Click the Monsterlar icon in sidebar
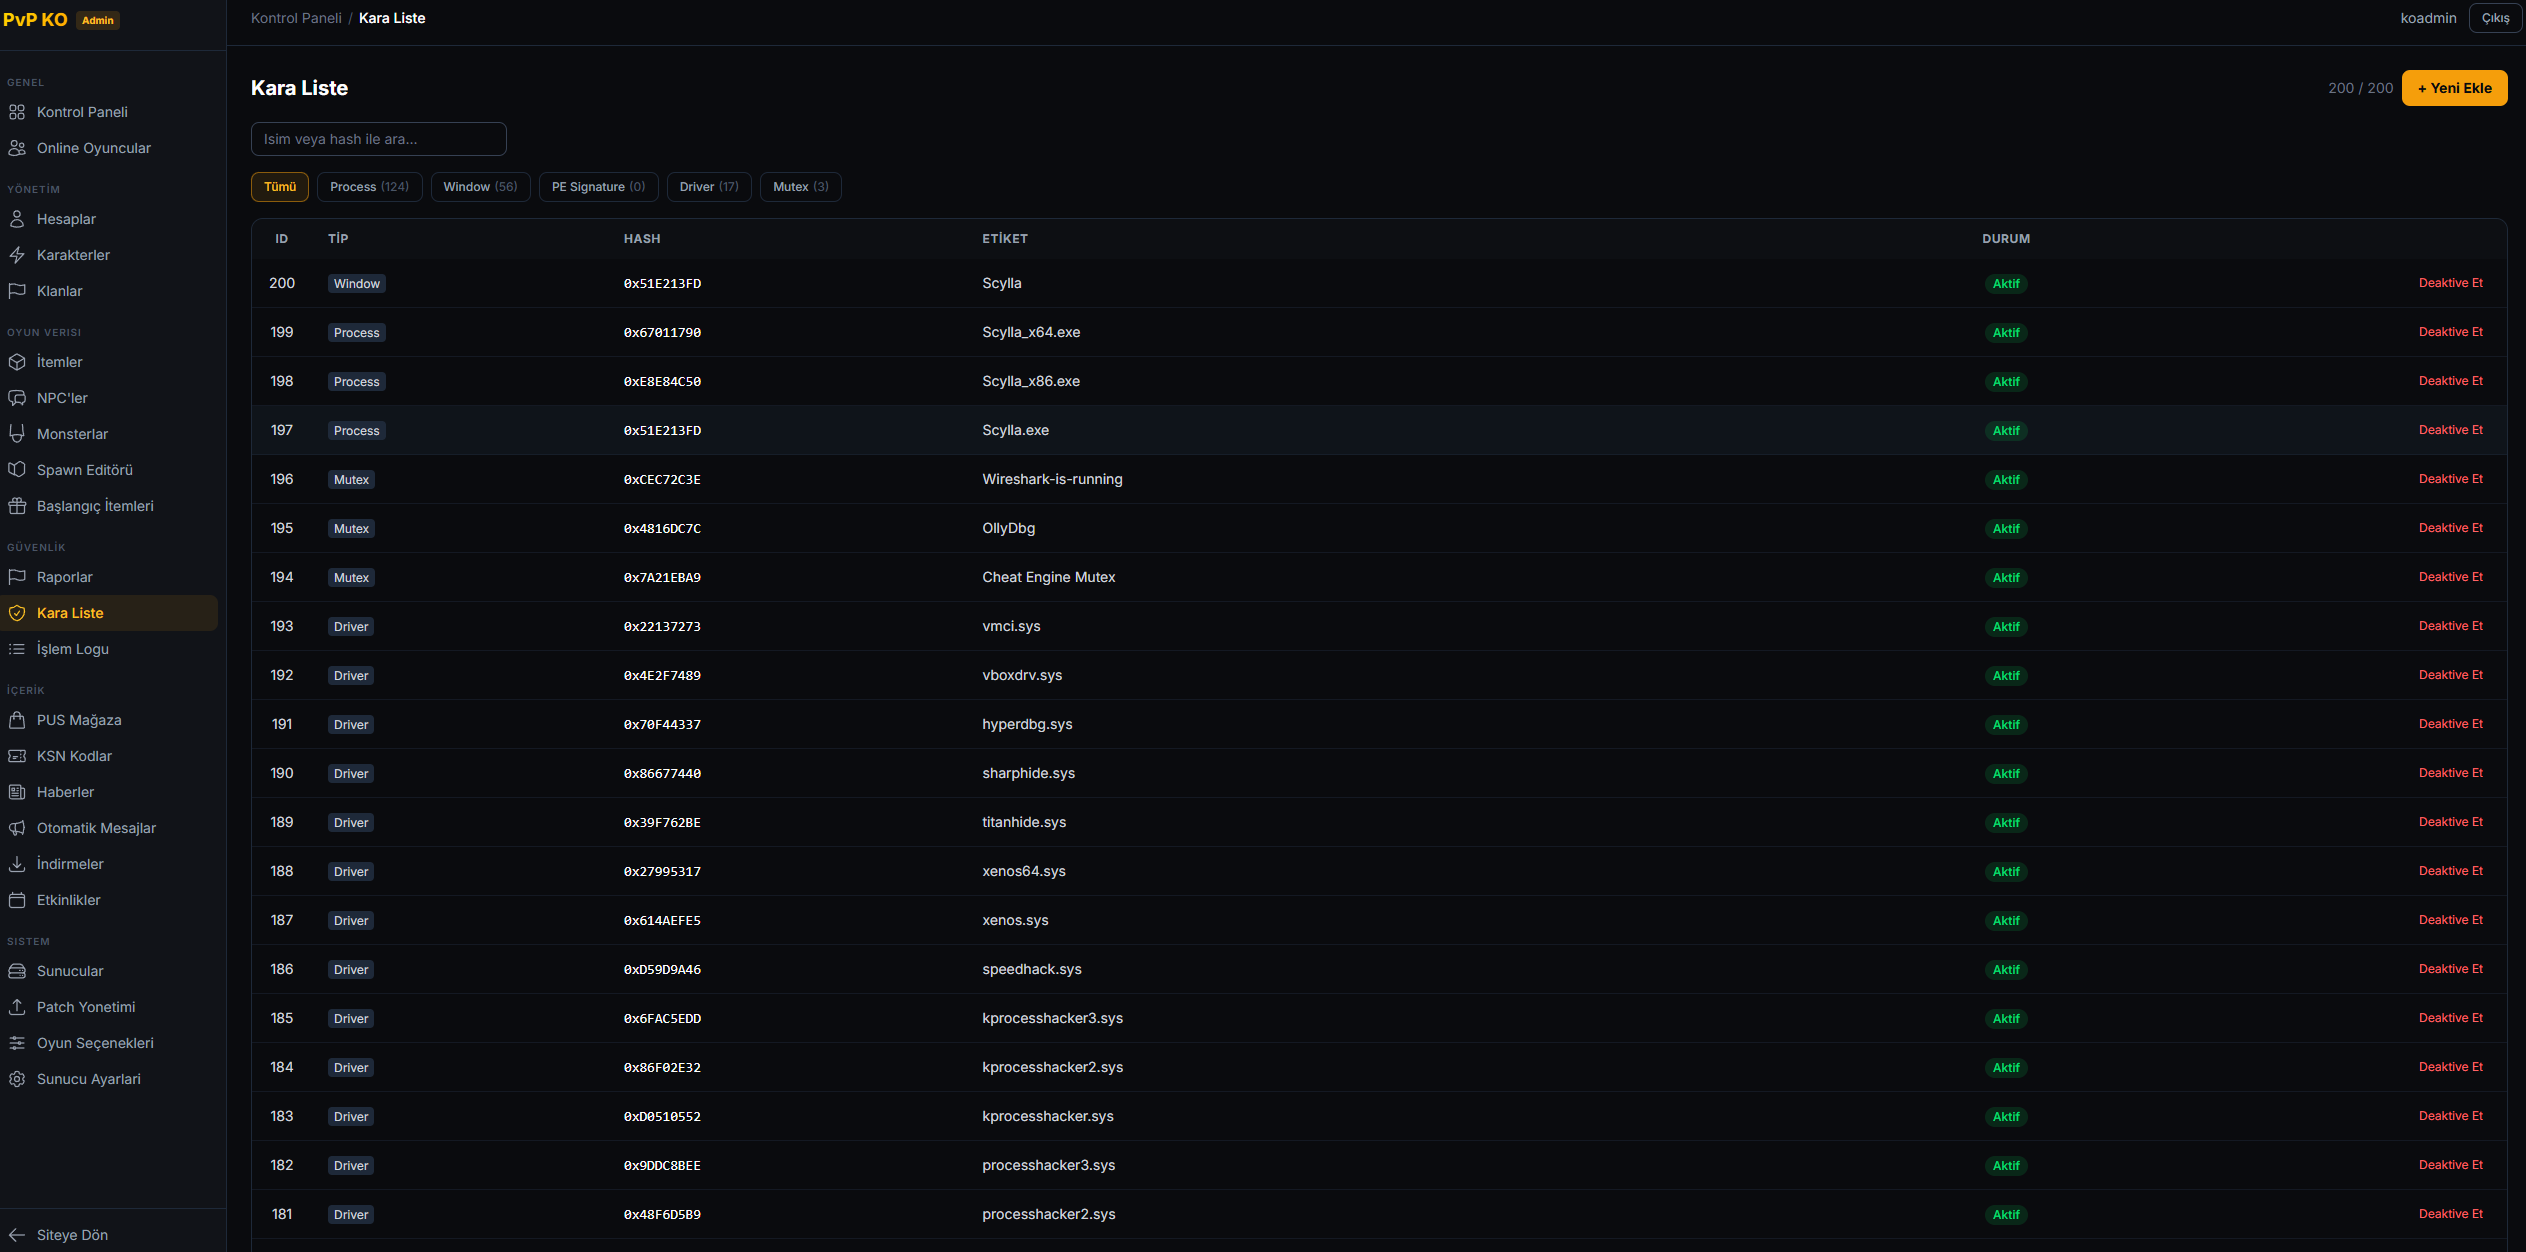 click(17, 434)
